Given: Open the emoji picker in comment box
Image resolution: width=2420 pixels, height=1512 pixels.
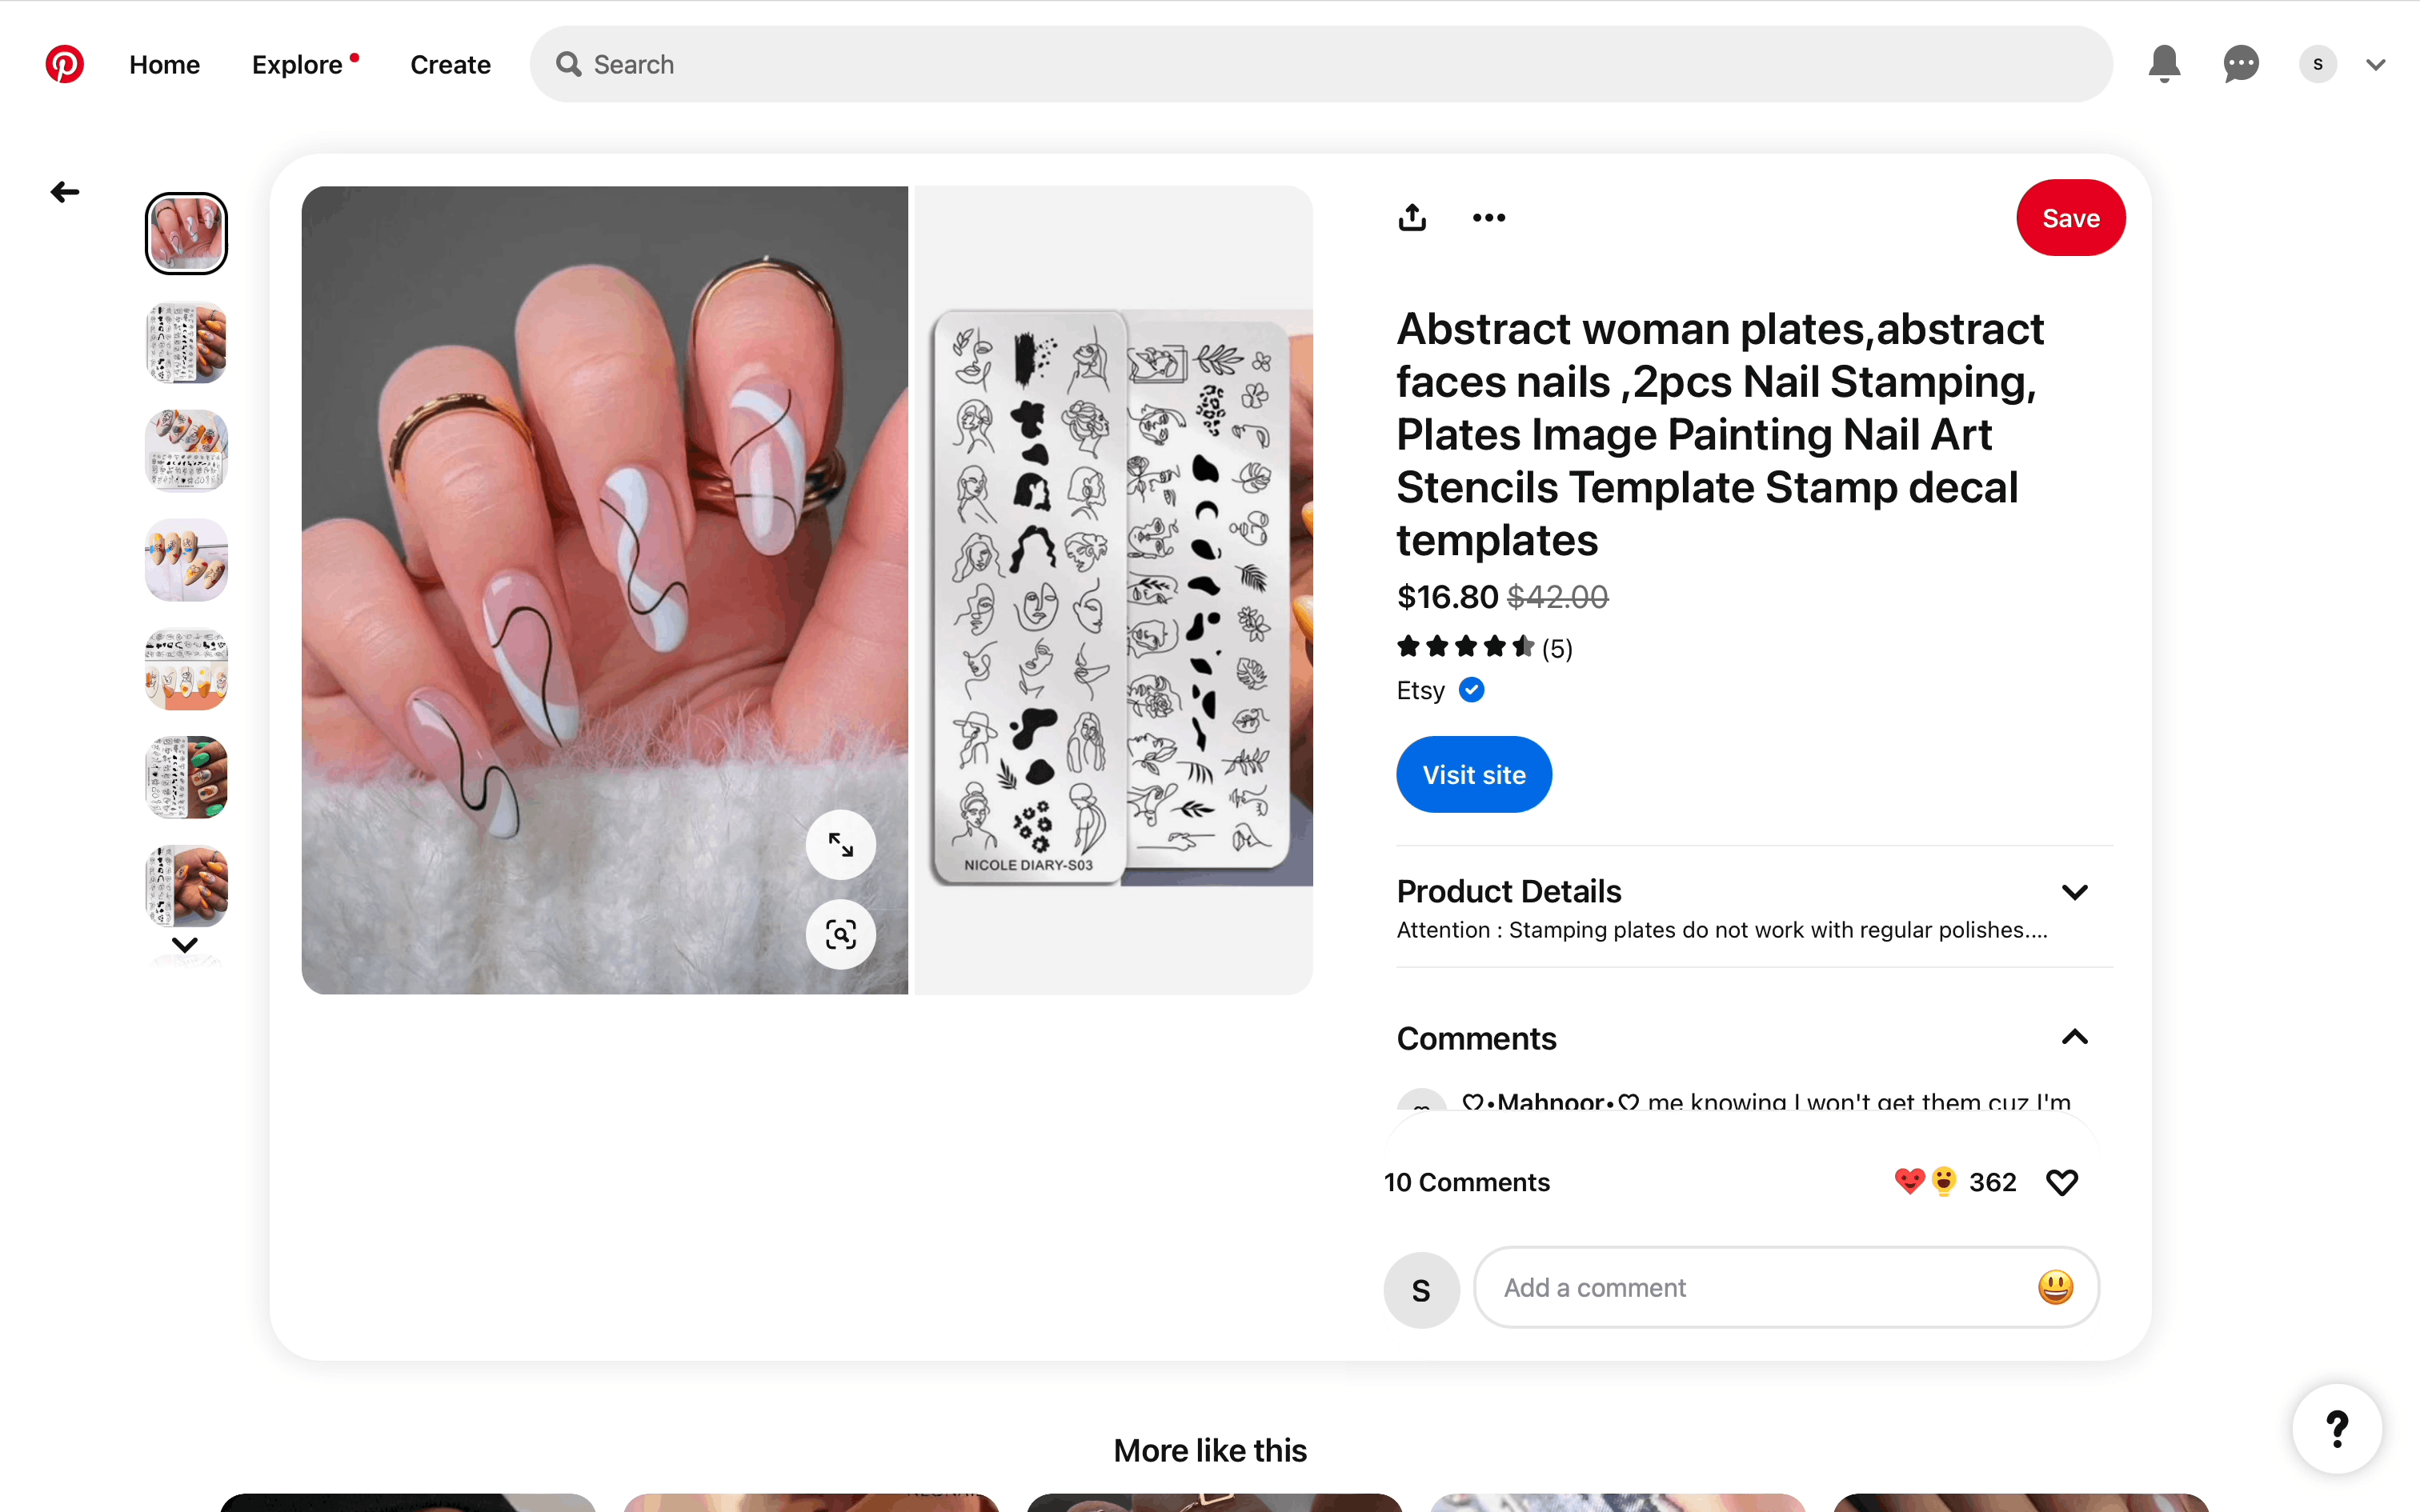Looking at the screenshot, I should click(2055, 1287).
